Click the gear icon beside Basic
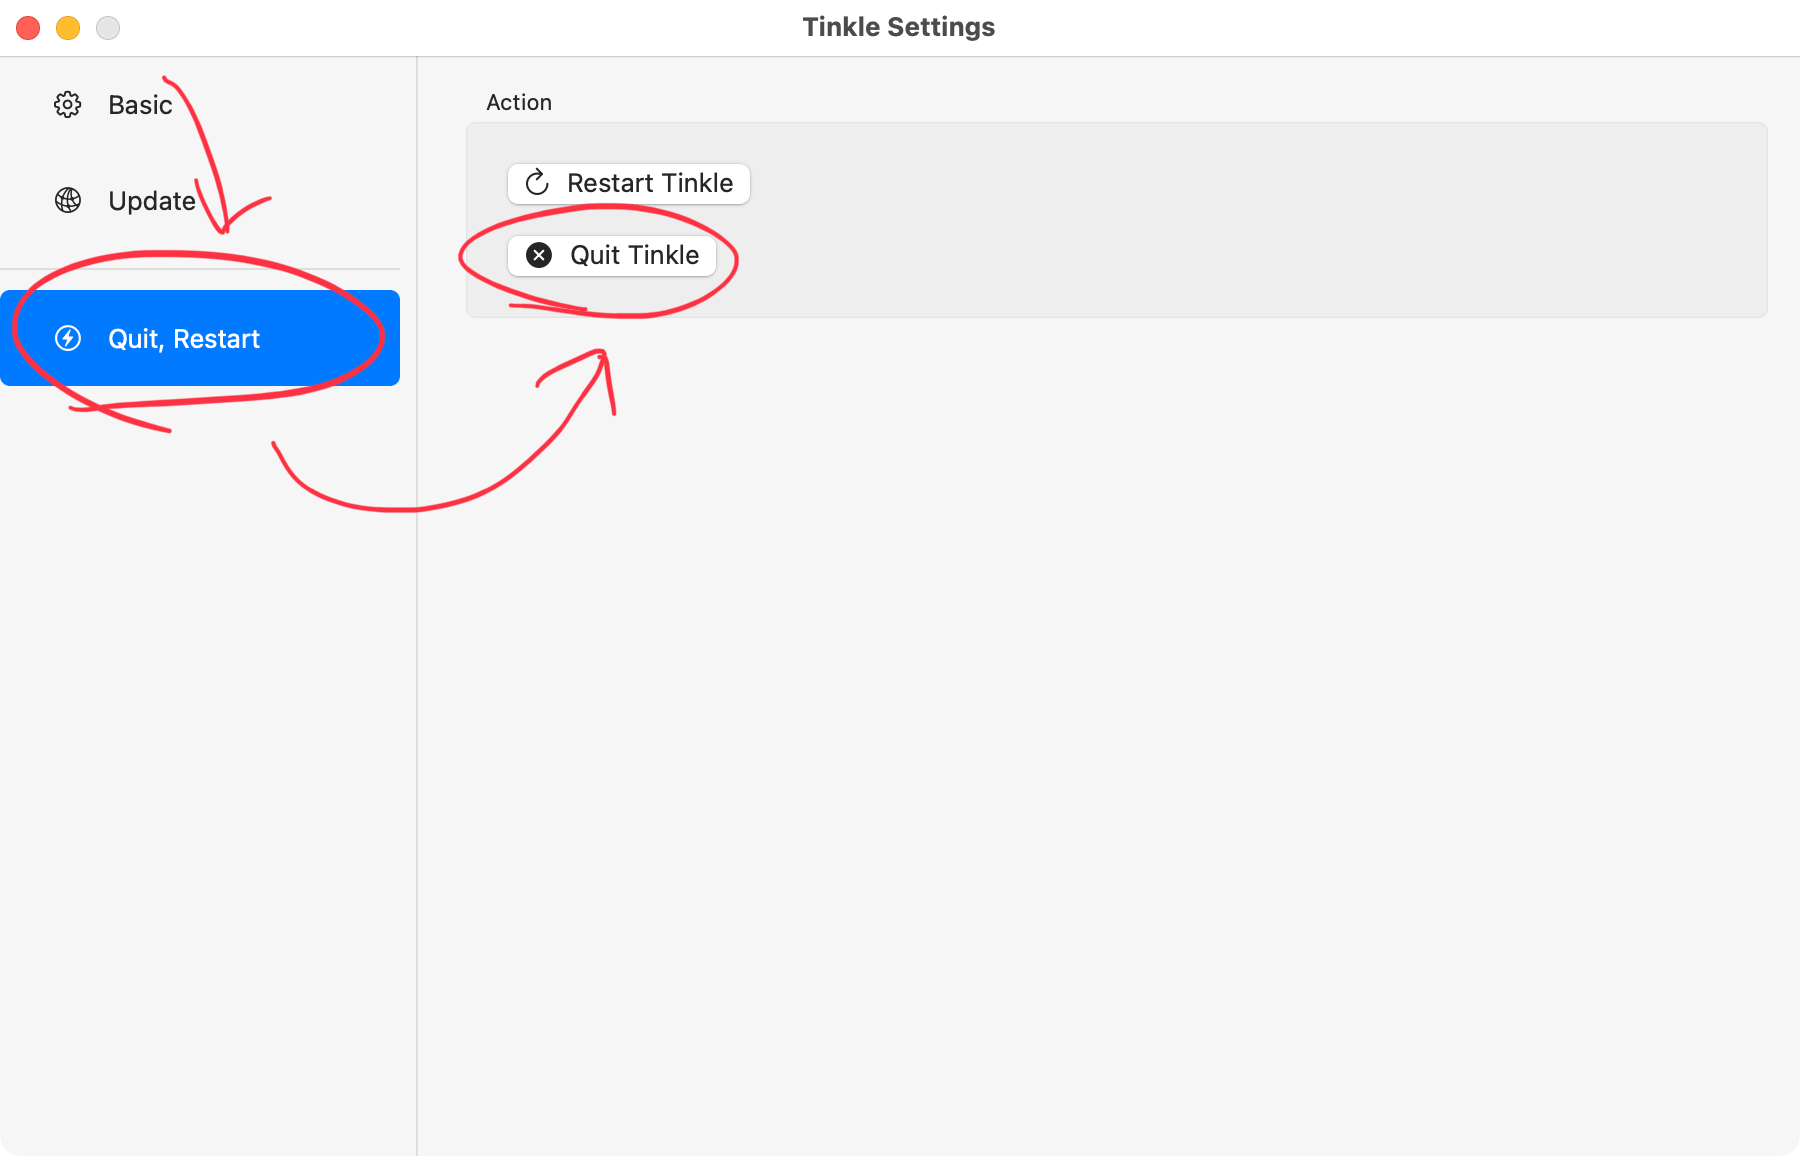1800x1156 pixels. click(x=67, y=105)
